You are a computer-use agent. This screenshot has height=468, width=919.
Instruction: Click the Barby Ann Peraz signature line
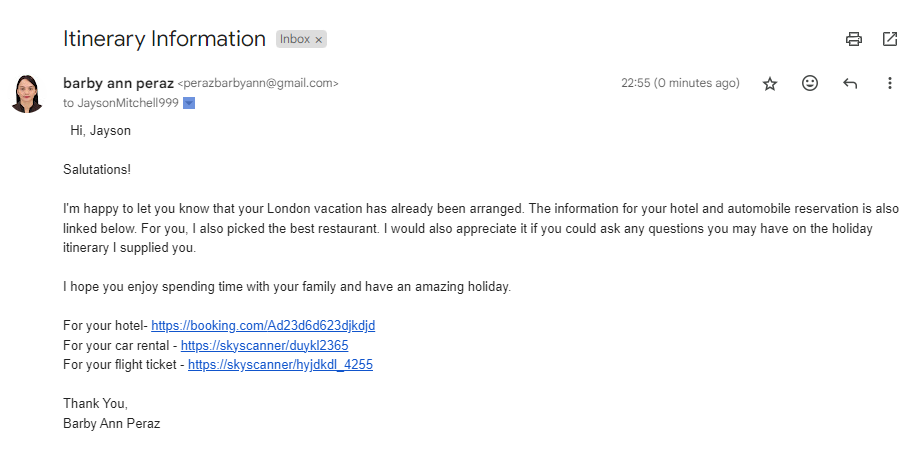point(111,423)
